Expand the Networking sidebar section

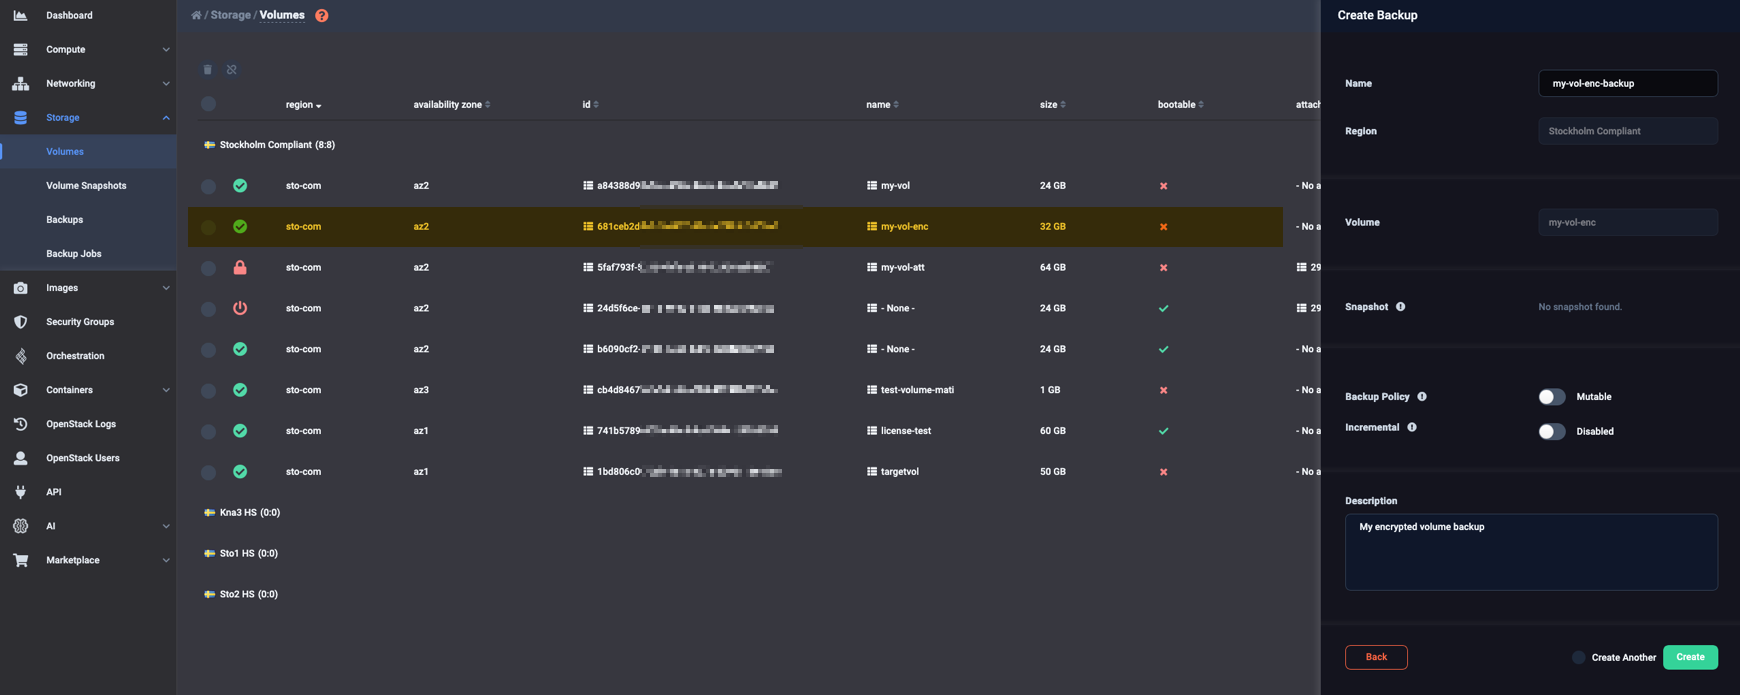[x=88, y=83]
